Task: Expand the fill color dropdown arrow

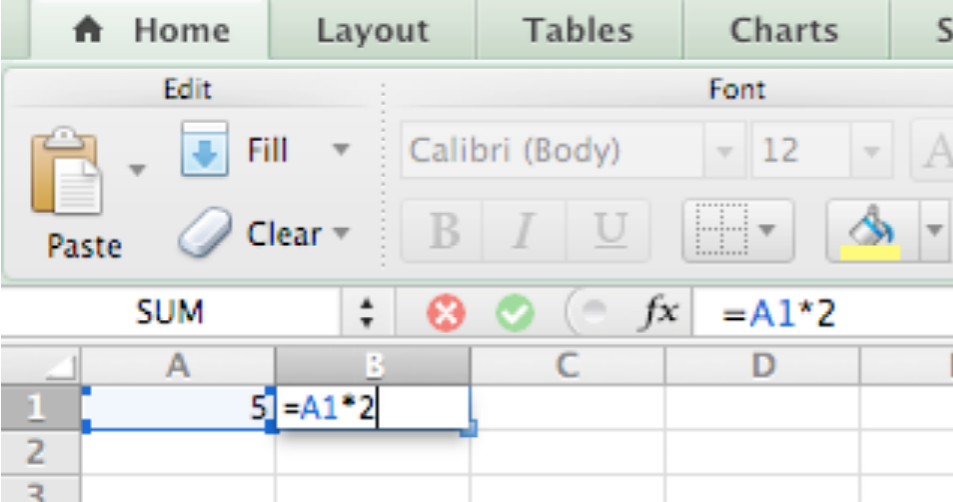Action: pyautogui.click(x=934, y=230)
